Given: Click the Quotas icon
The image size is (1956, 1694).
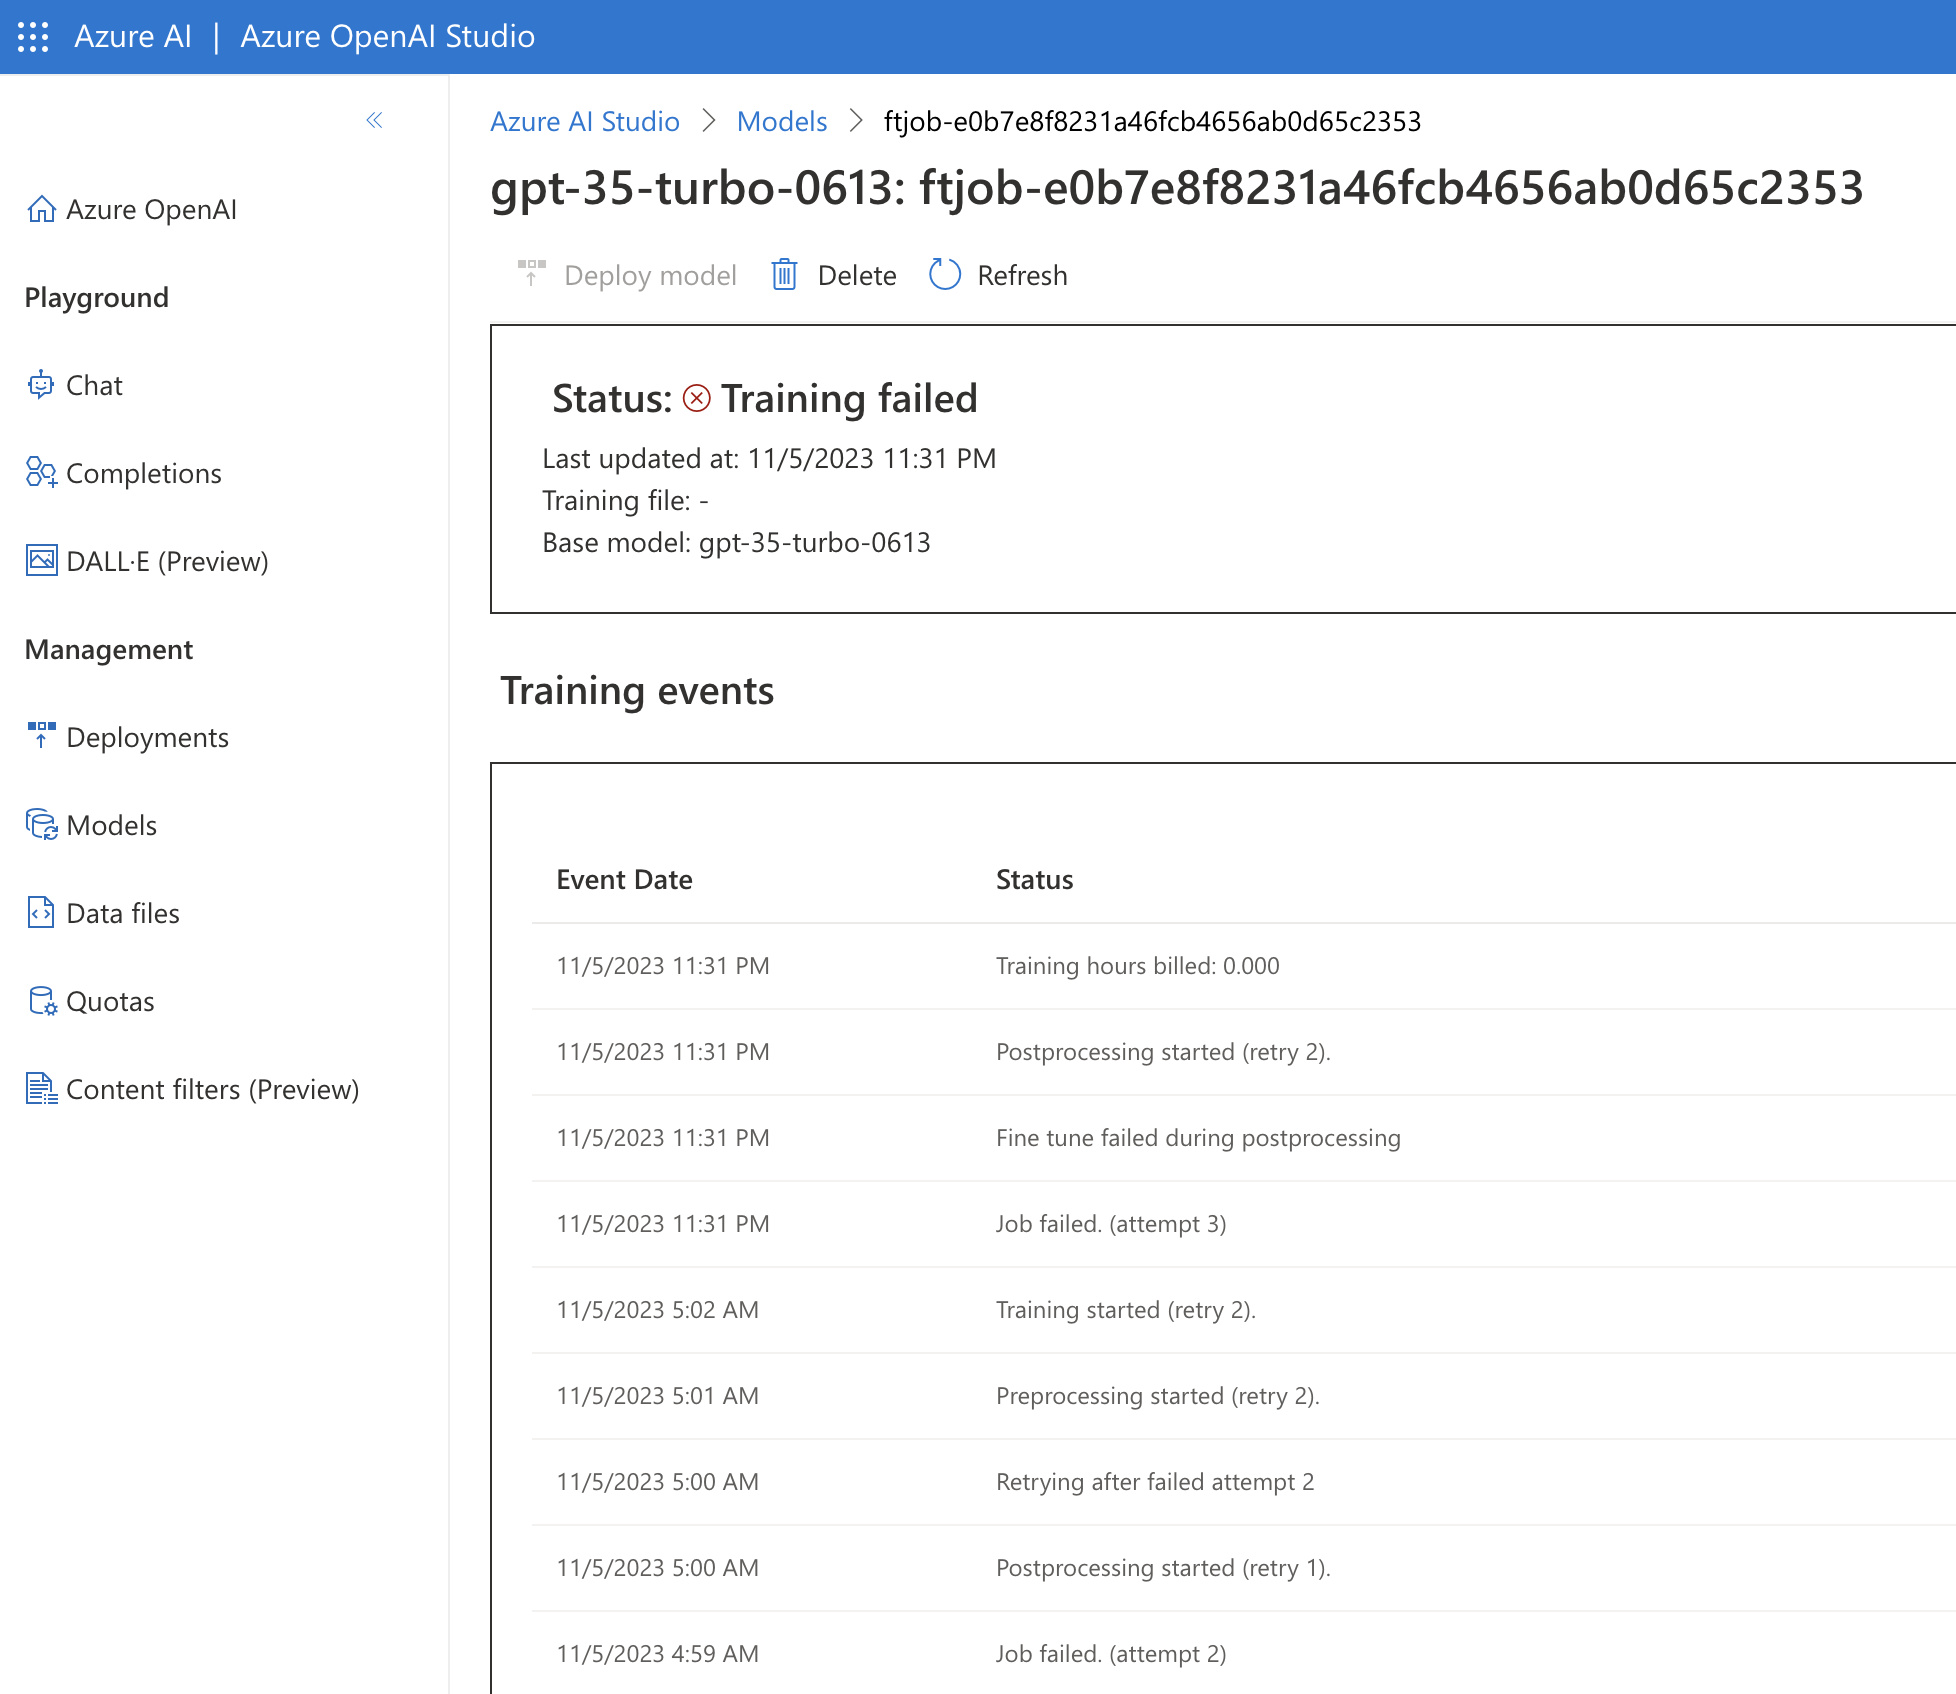Looking at the screenshot, I should point(41,1001).
